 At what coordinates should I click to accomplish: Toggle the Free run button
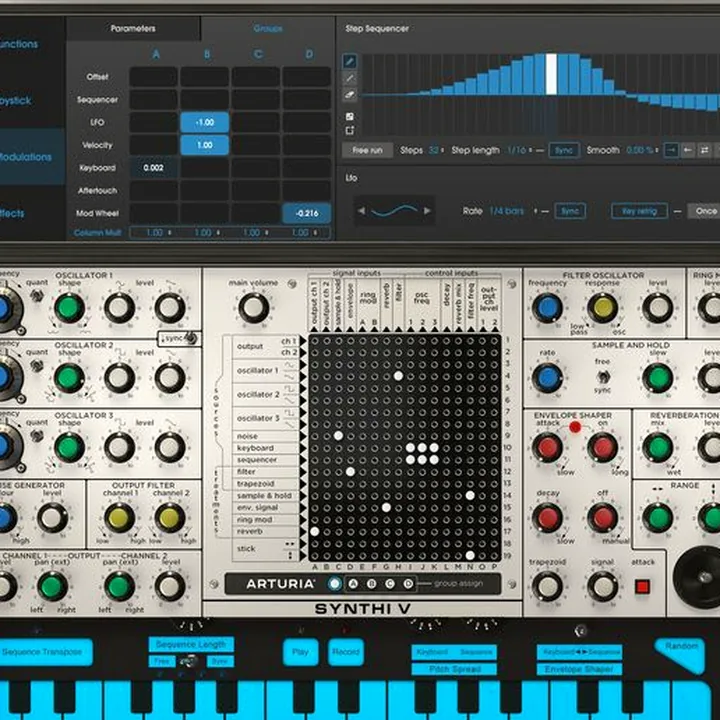coord(367,150)
